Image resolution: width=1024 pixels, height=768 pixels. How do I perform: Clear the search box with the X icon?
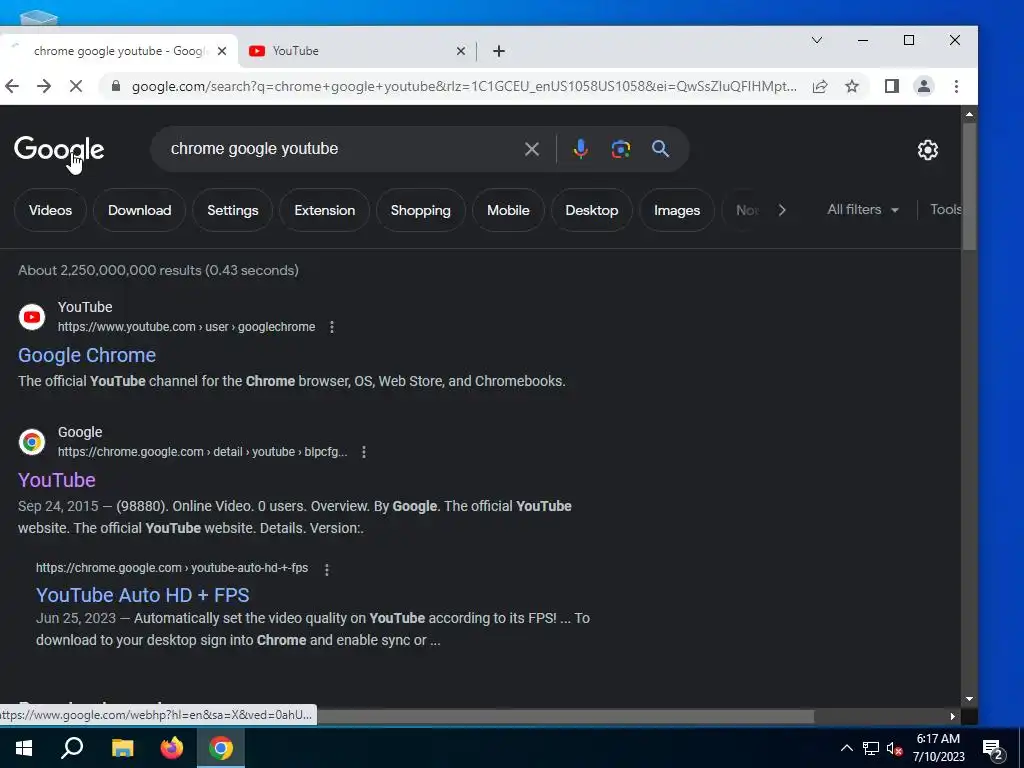tap(532, 149)
